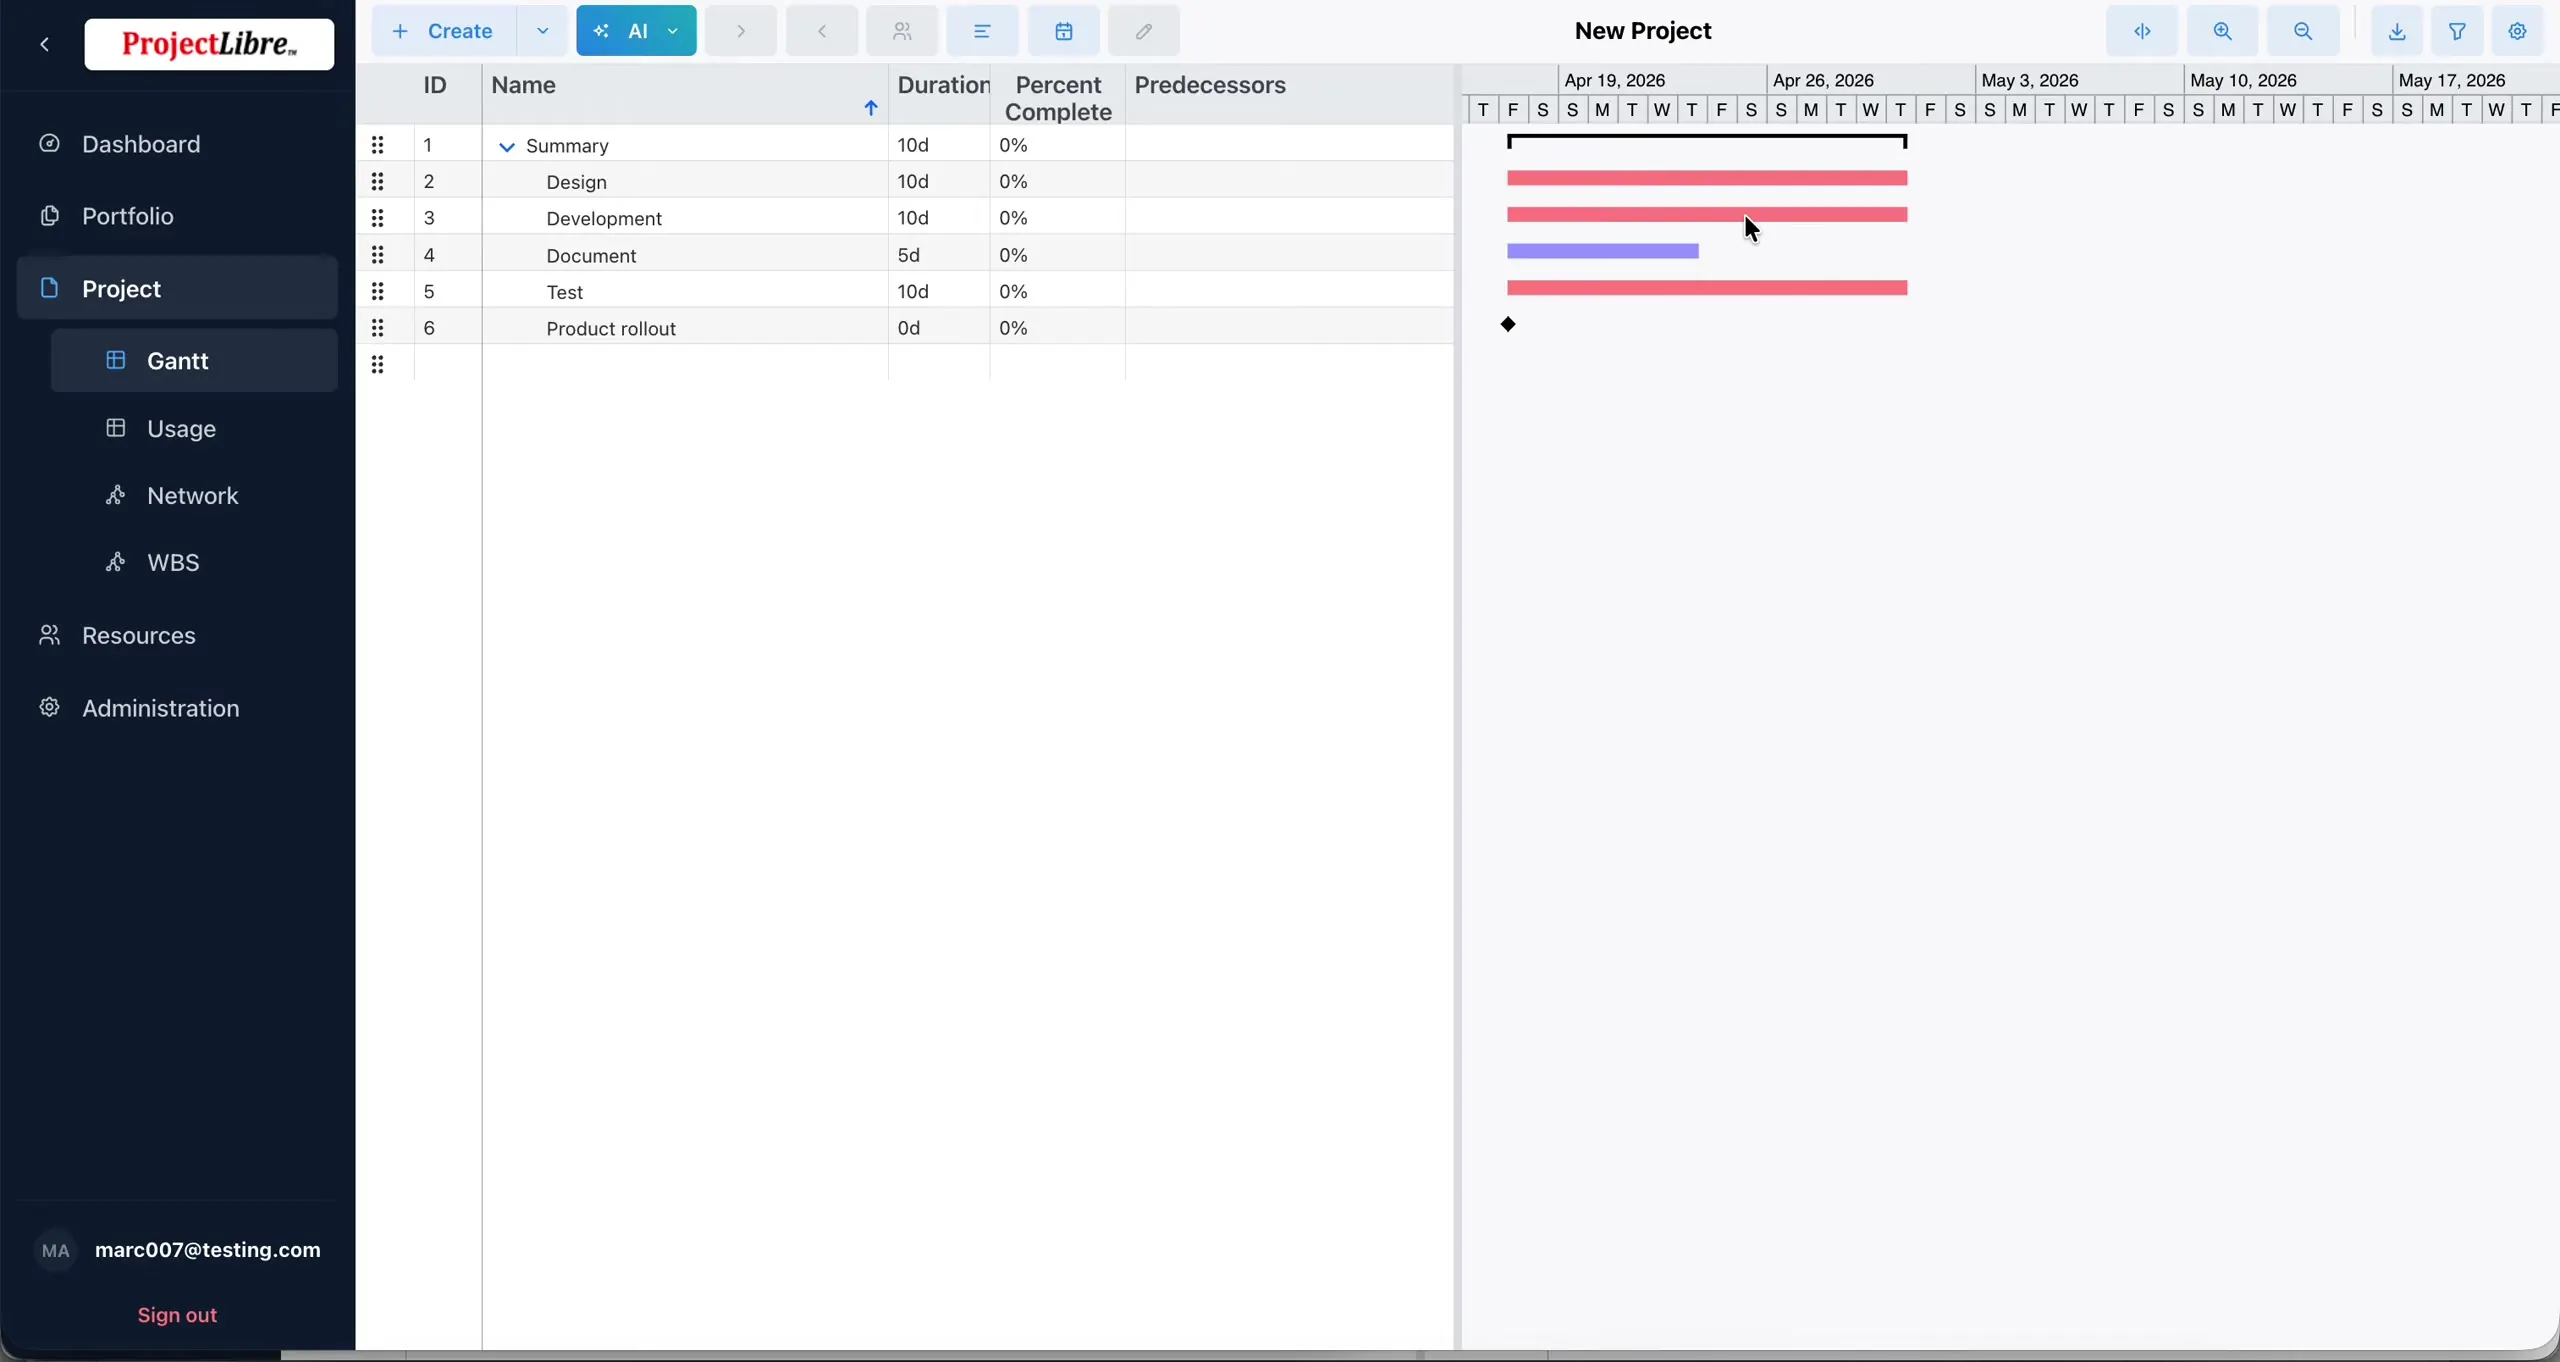Switch to the WBS view
Viewport: 2560px width, 1362px height.
pos(194,563)
